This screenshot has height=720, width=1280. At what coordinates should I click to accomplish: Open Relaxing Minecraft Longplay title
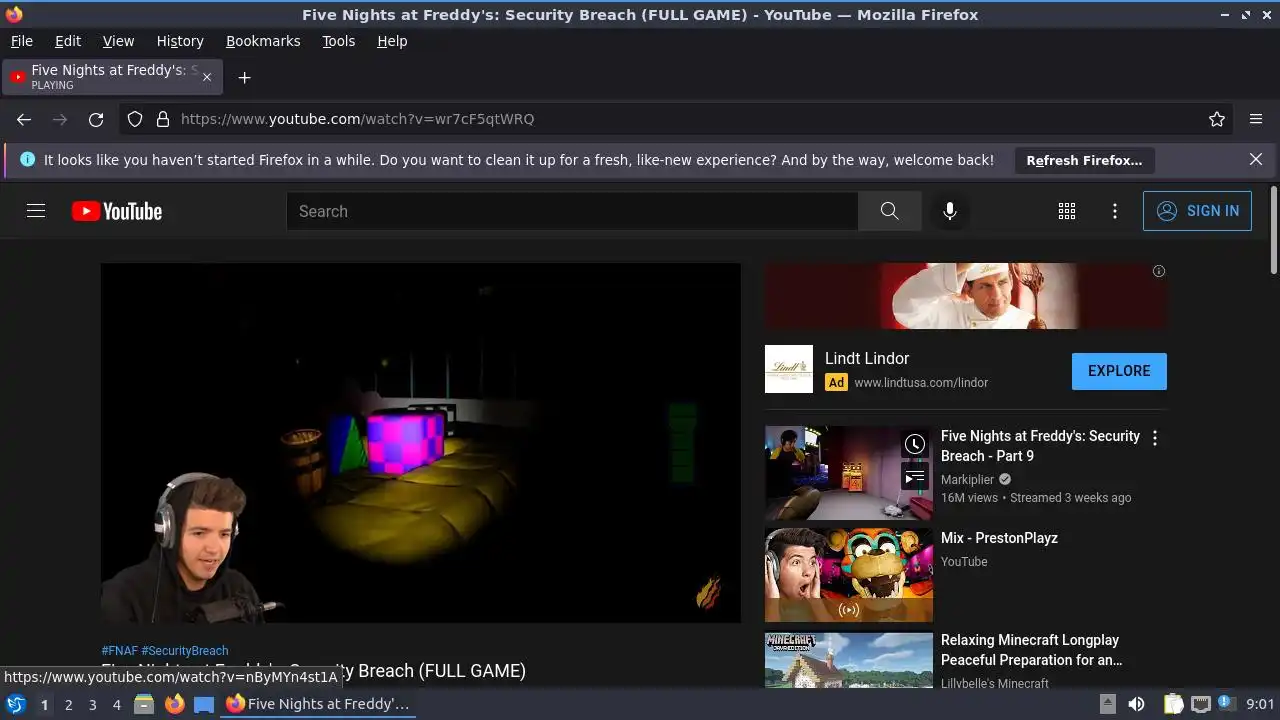click(x=1031, y=650)
